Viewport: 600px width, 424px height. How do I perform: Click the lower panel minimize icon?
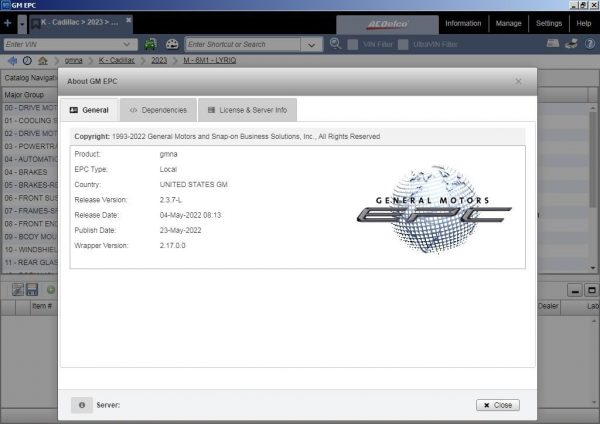pyautogui.click(x=575, y=290)
